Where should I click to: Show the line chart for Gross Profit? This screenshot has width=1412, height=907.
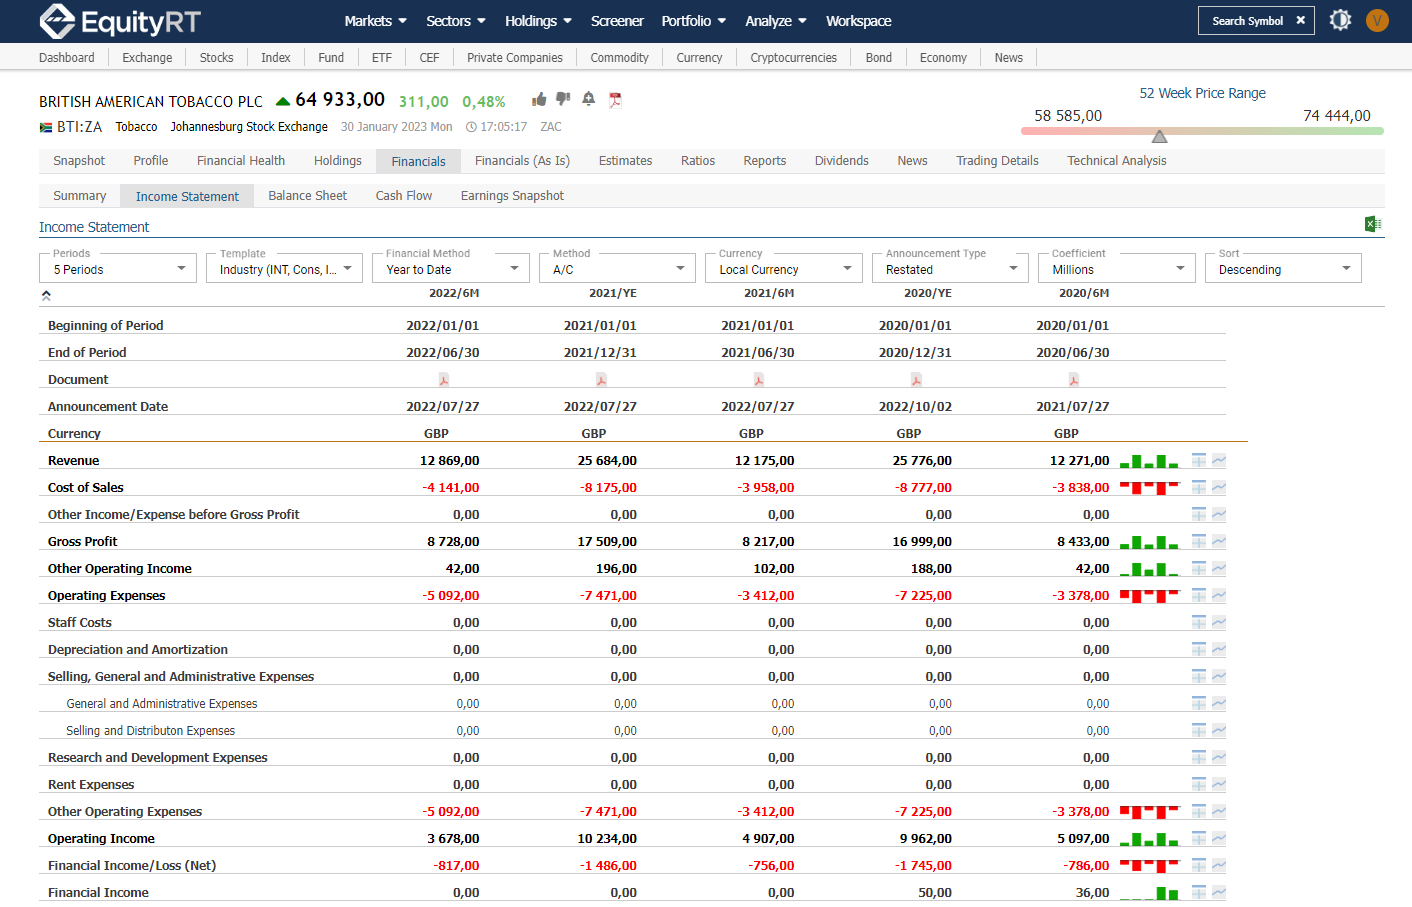[x=1219, y=541]
